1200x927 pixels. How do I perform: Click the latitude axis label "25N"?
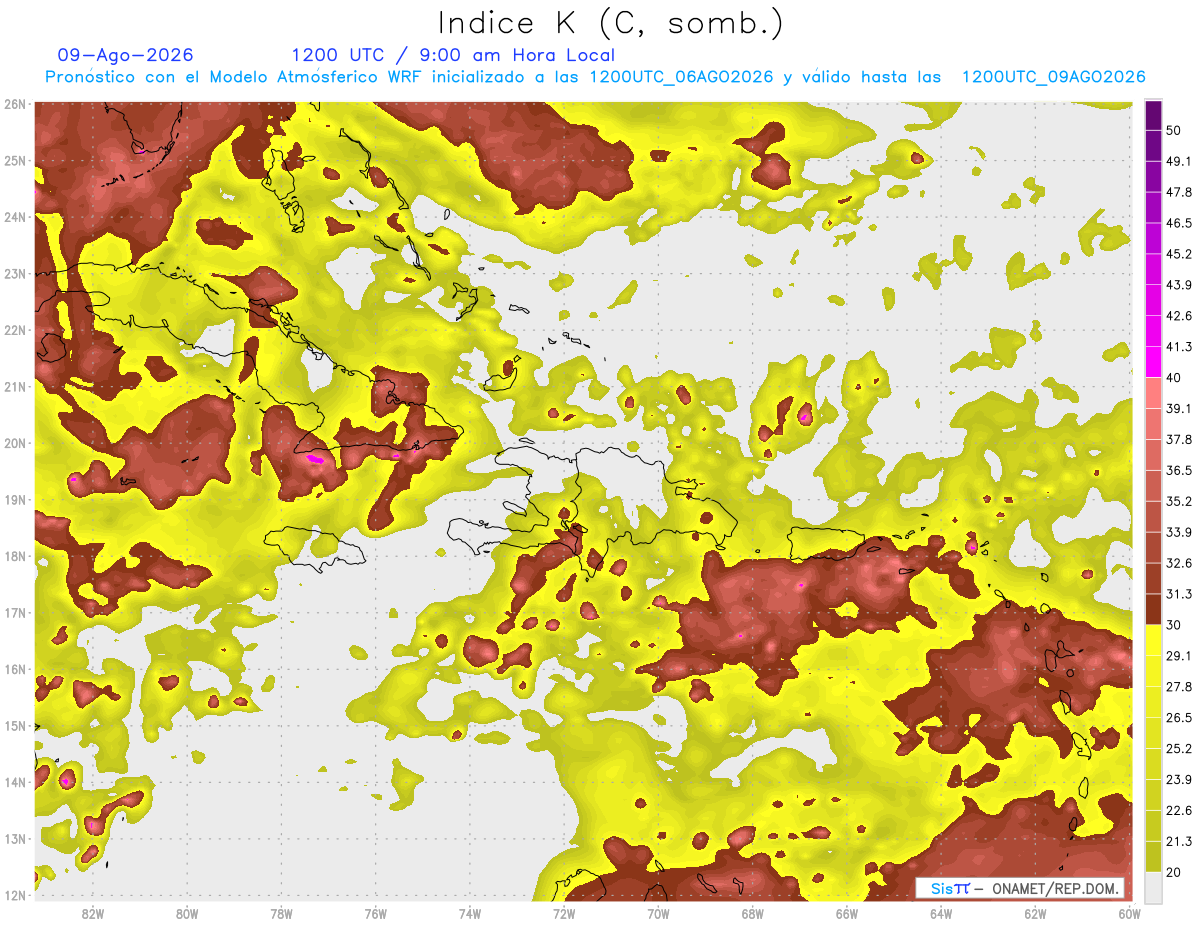click(15, 160)
